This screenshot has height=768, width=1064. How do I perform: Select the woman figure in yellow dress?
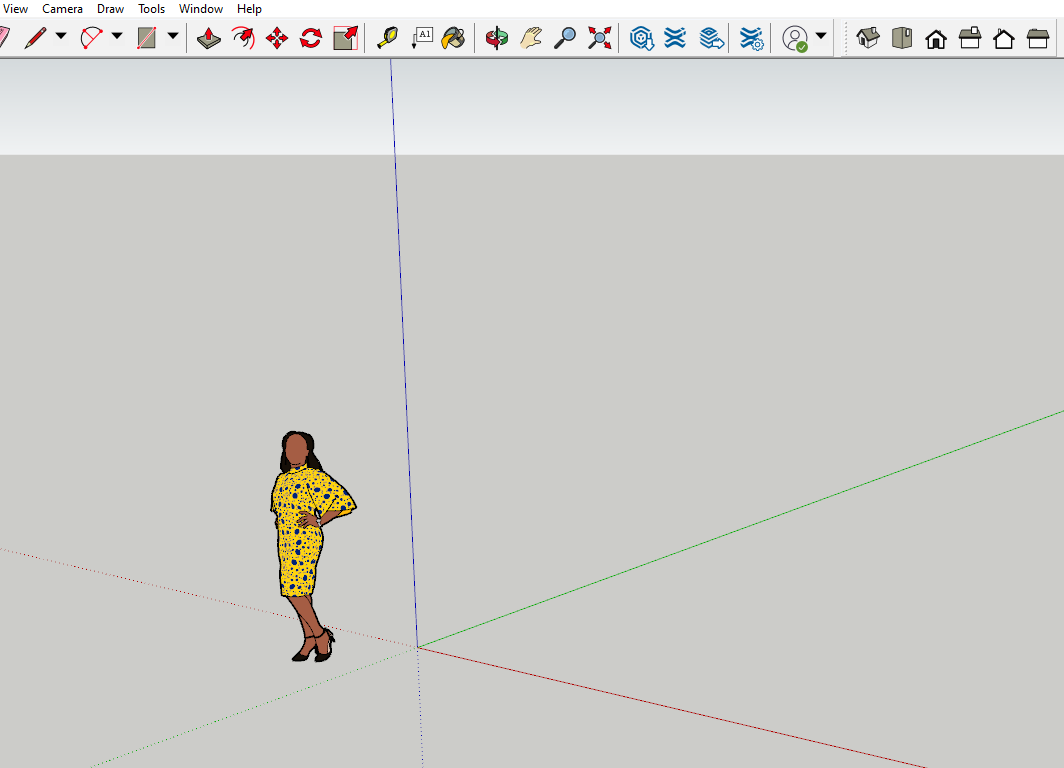click(300, 540)
